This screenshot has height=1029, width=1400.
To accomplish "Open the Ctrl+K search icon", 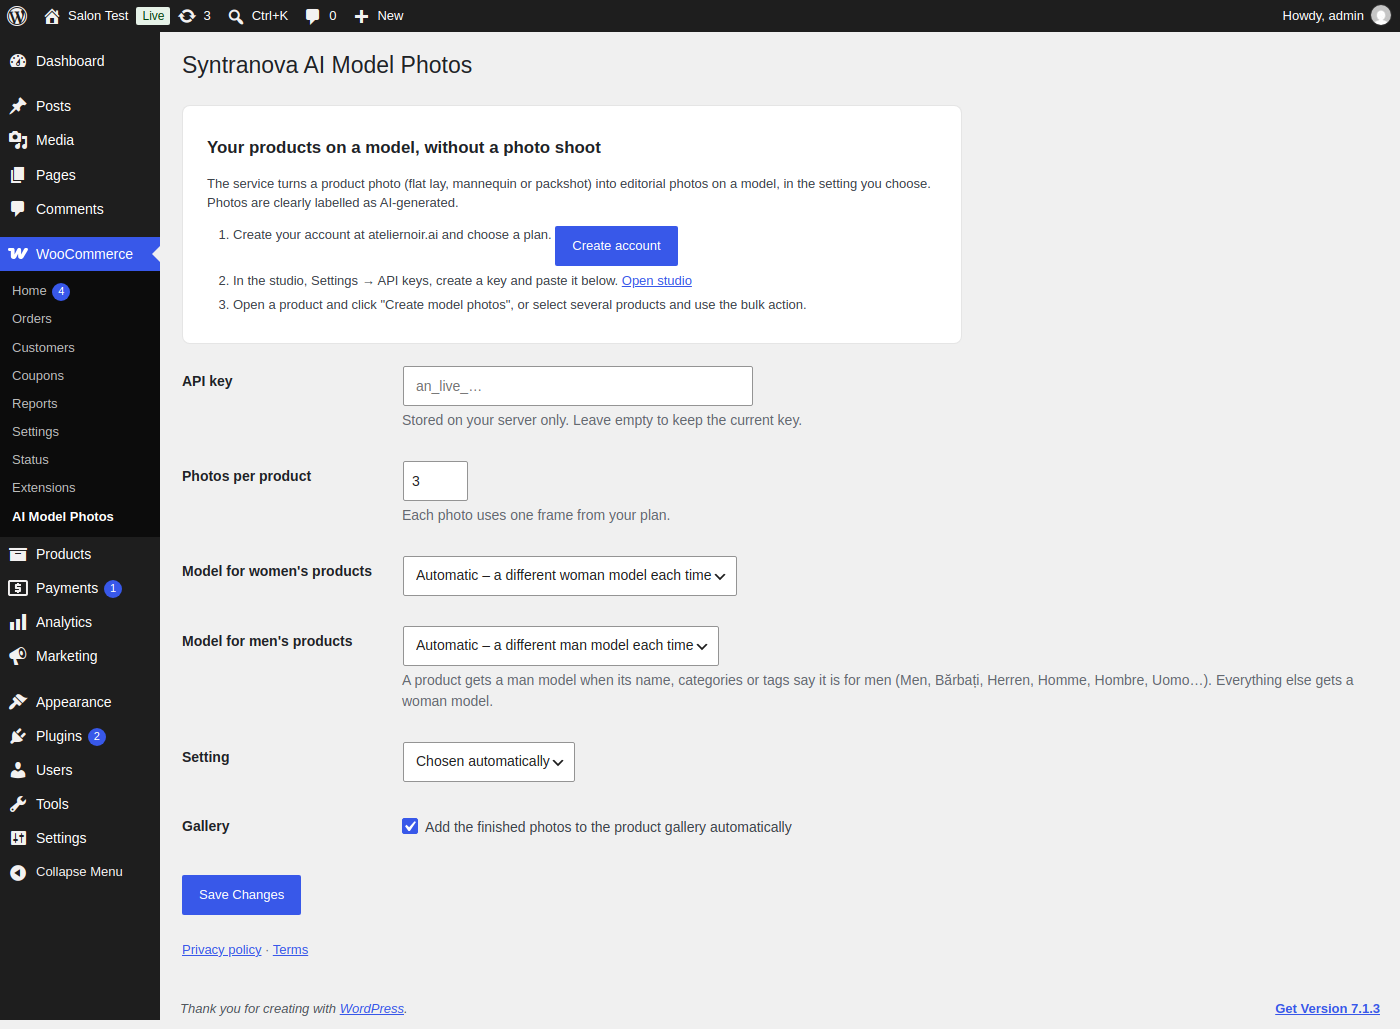I will coord(236,16).
